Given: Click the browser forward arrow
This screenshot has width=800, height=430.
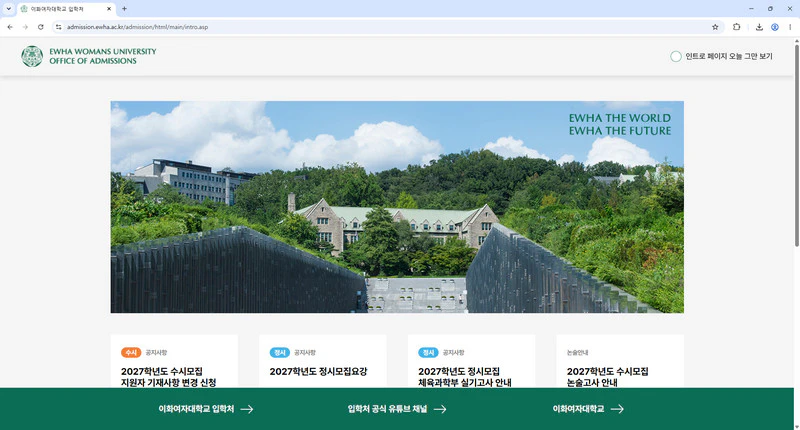Looking at the screenshot, I should click(x=25, y=27).
